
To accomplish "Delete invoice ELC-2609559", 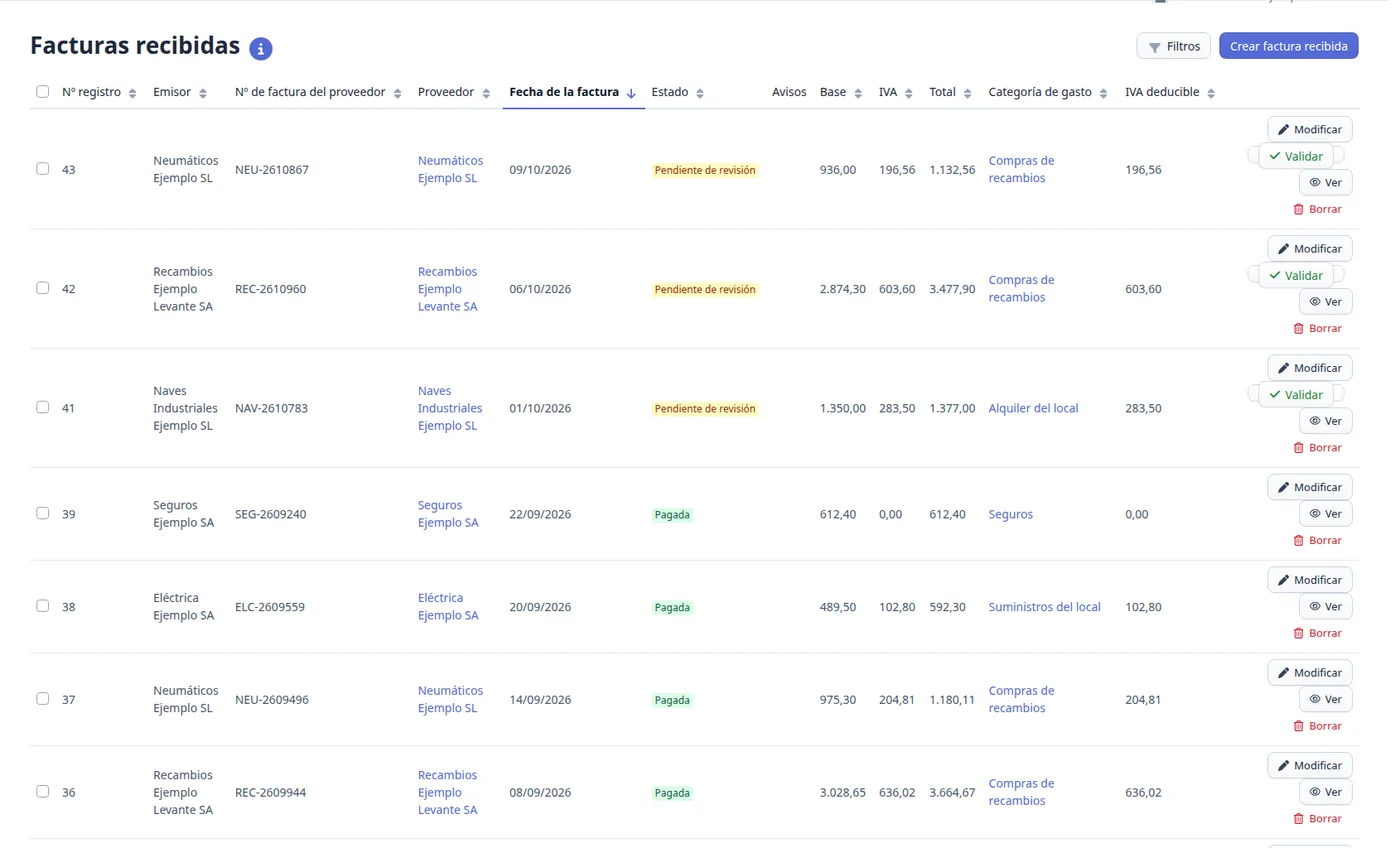I will 1317,633.
